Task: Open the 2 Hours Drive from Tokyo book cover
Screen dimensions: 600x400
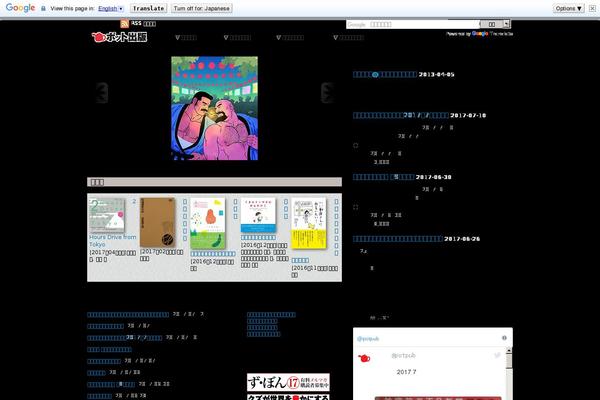Action: 107,215
